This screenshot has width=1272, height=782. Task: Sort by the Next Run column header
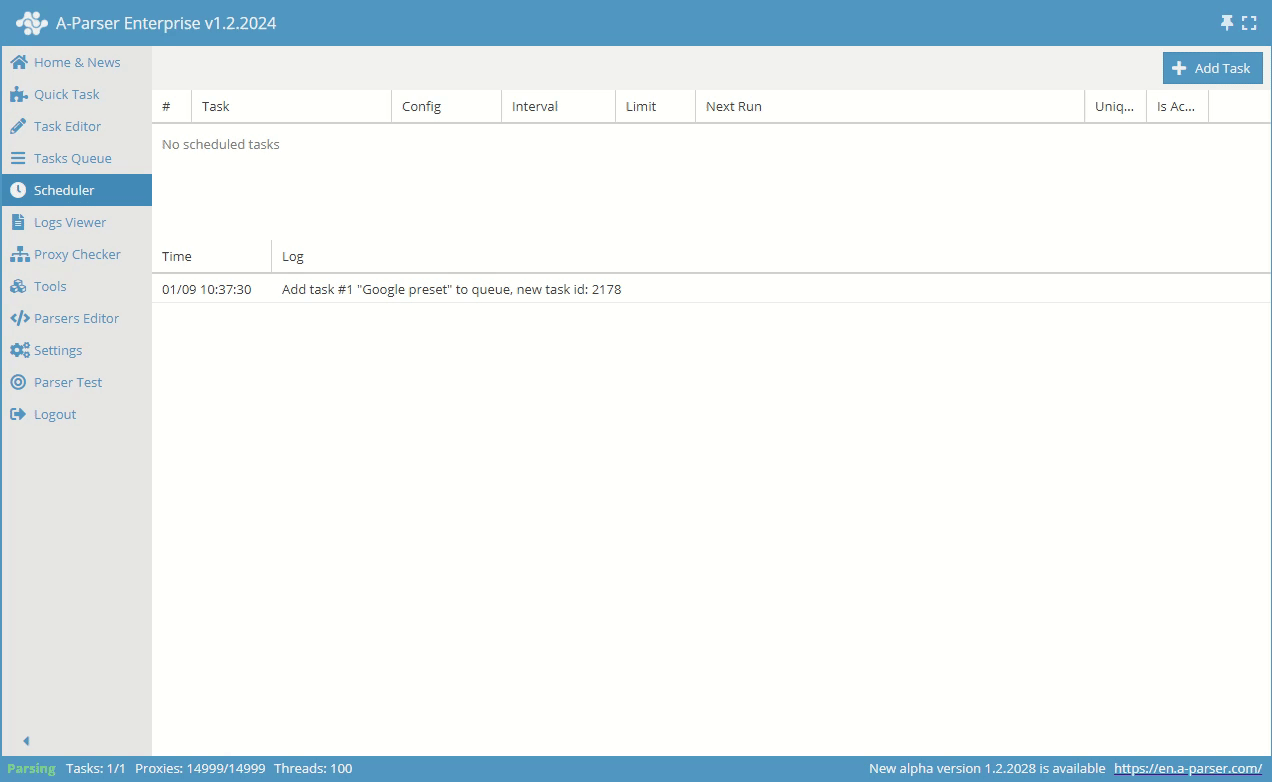734,106
